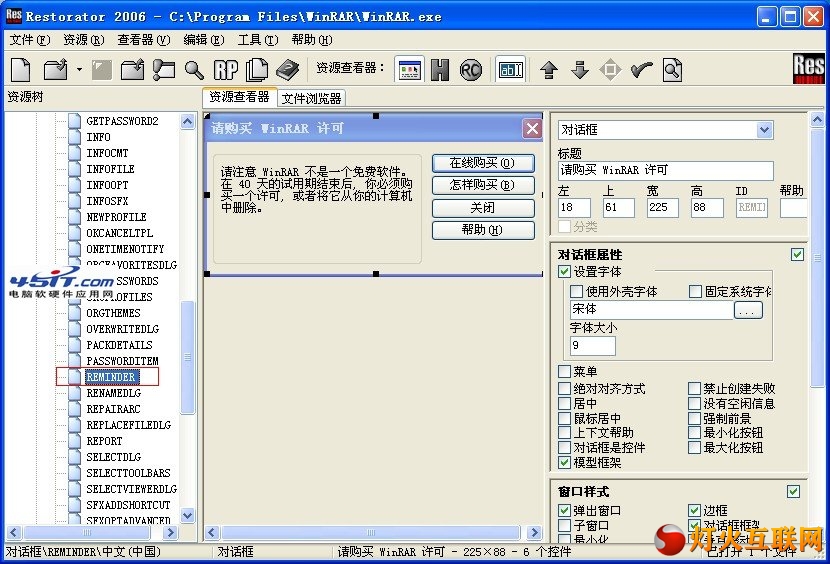
Task: Click the page preview magnifier icon
Action: coord(672,69)
